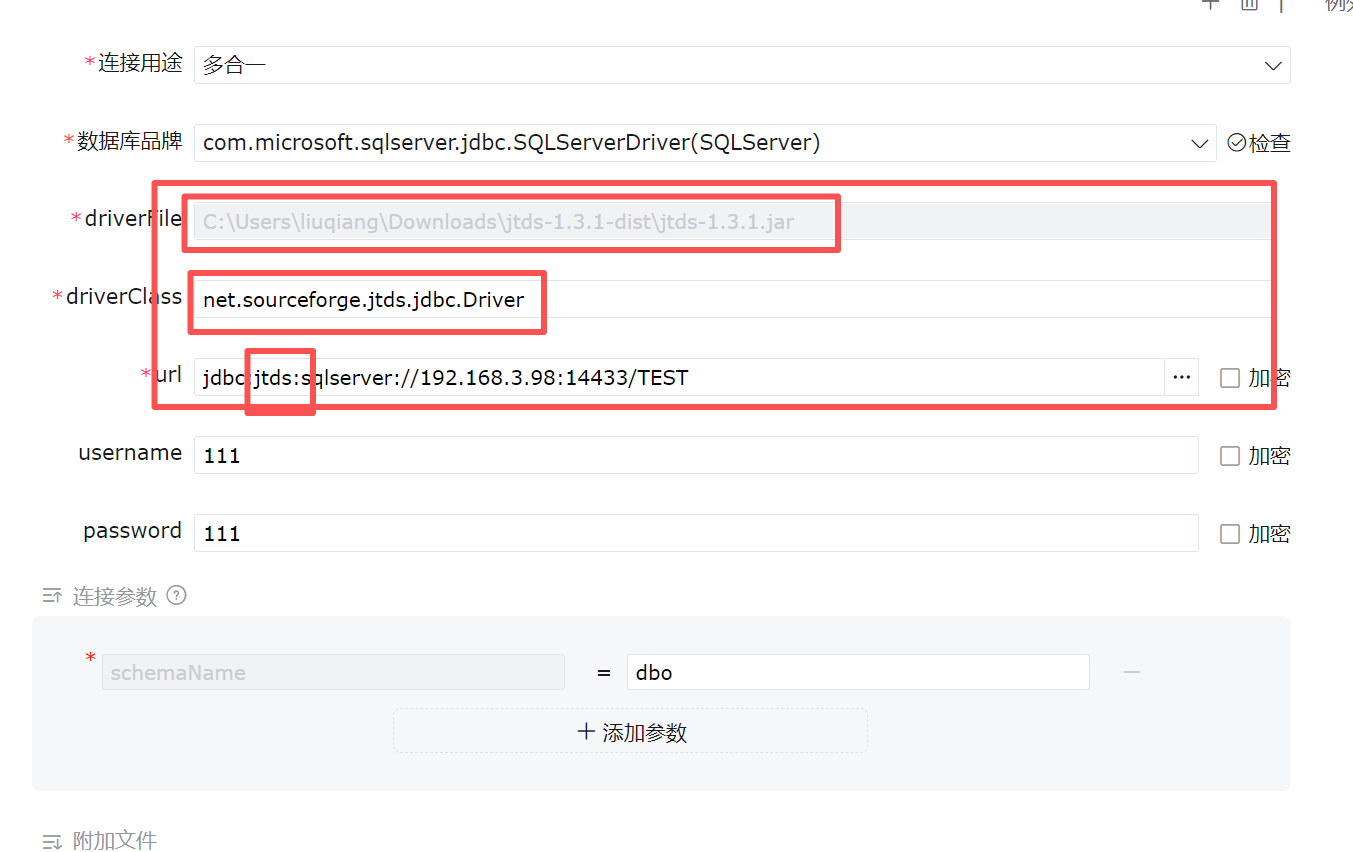This screenshot has width=1353, height=852.
Task: Expand the 附加文件 section
Action: click(x=52, y=841)
